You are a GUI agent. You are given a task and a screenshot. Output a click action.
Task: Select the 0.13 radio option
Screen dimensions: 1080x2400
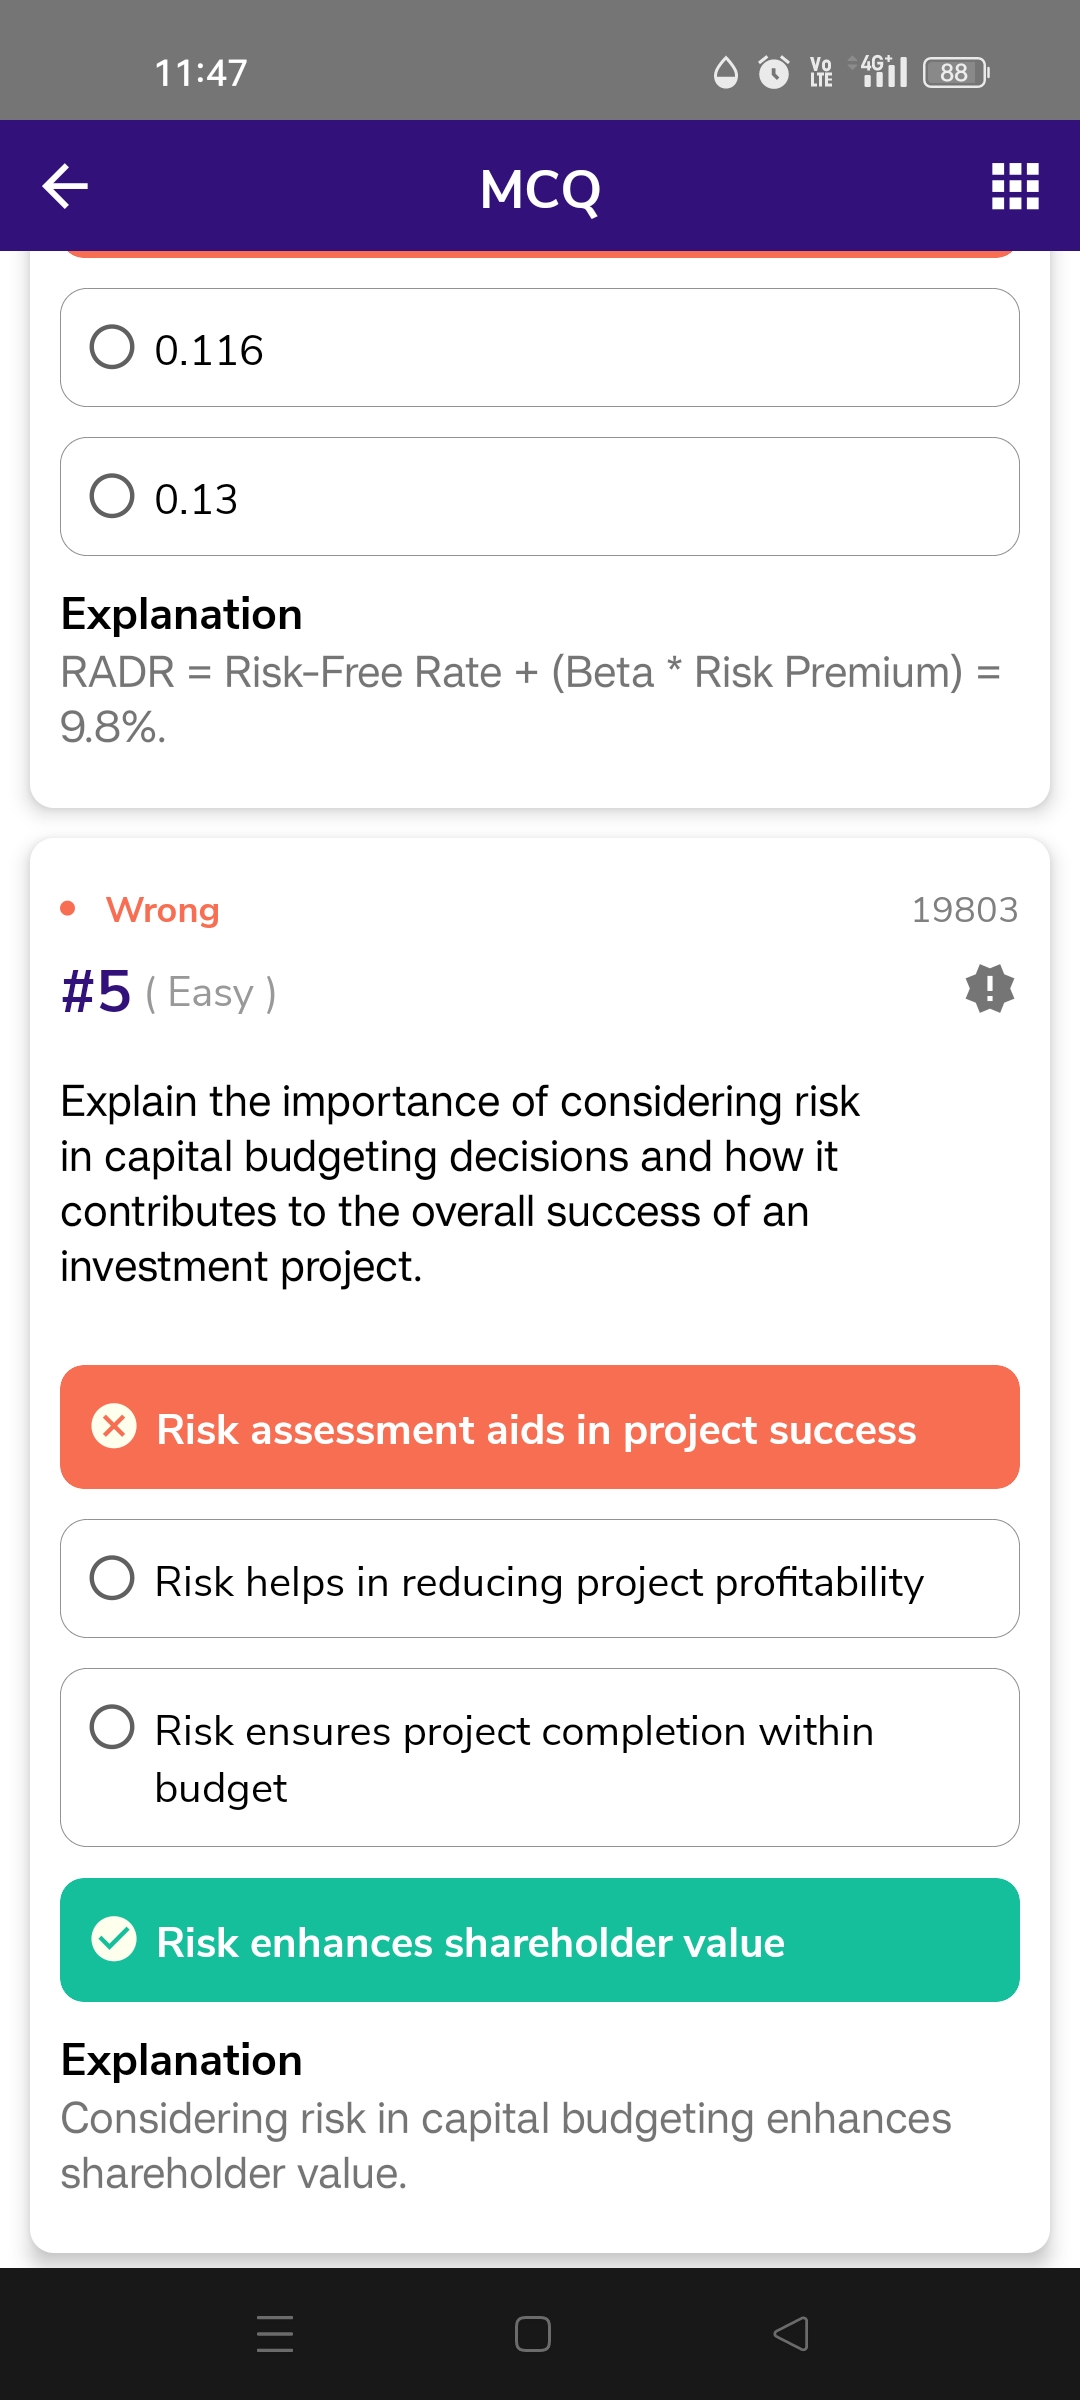(x=112, y=496)
